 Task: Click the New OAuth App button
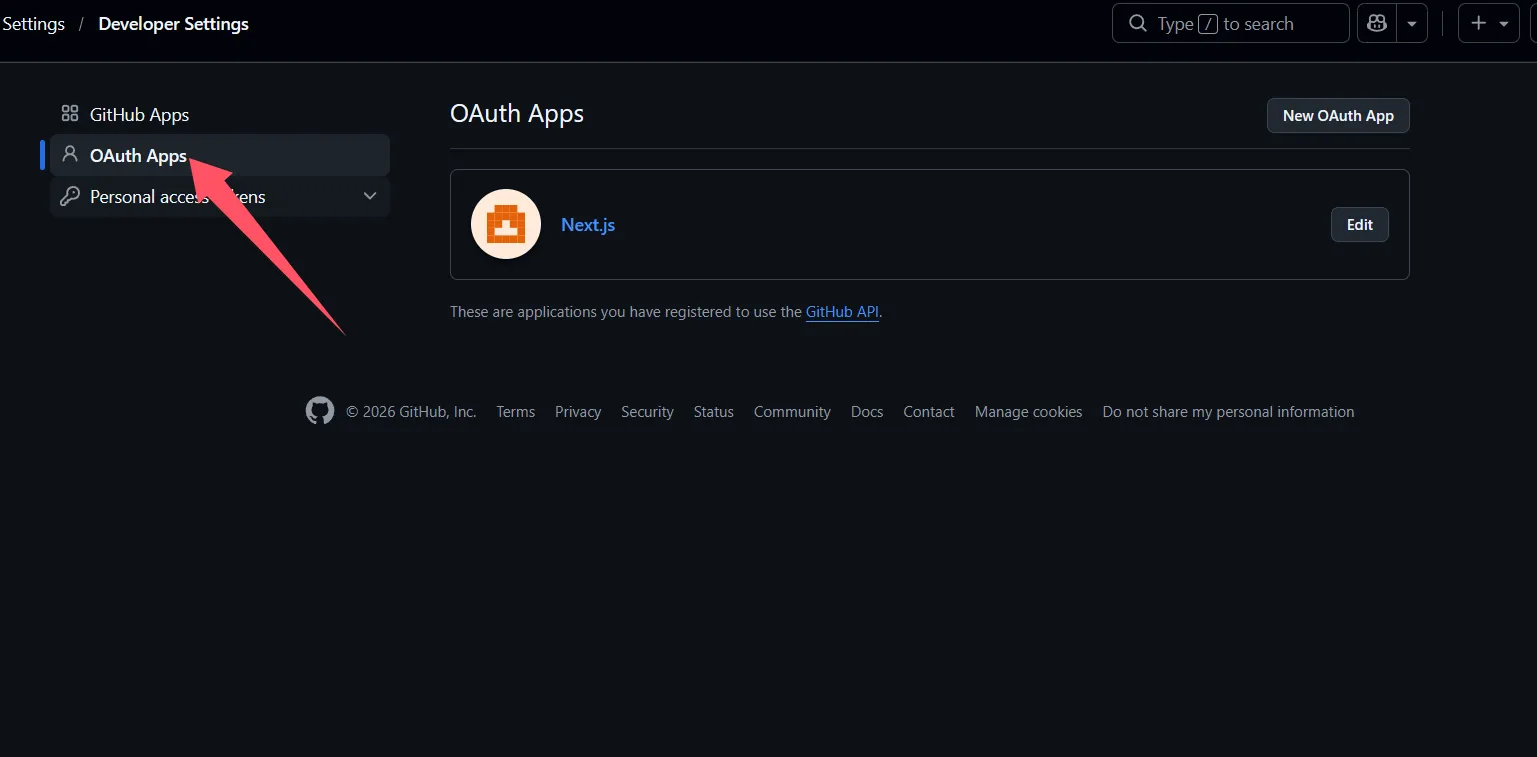(1338, 115)
